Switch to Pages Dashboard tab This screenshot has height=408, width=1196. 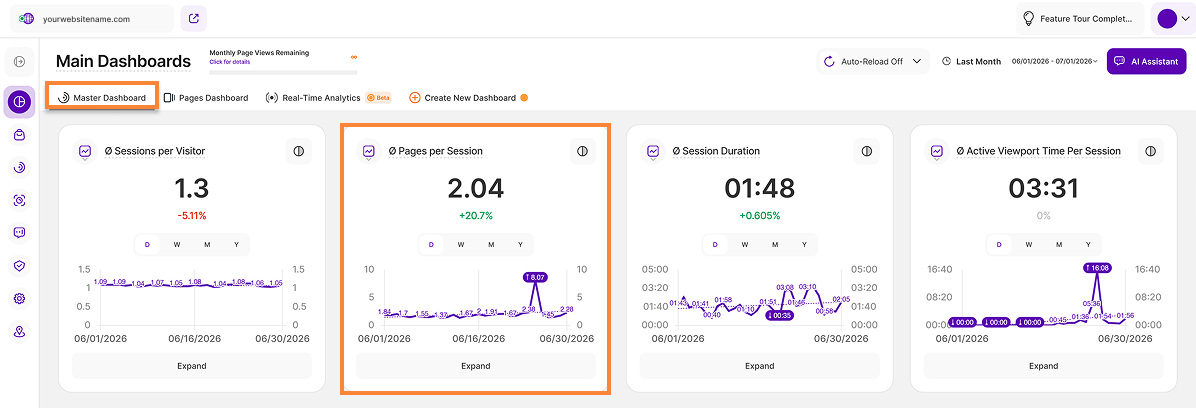click(x=207, y=98)
